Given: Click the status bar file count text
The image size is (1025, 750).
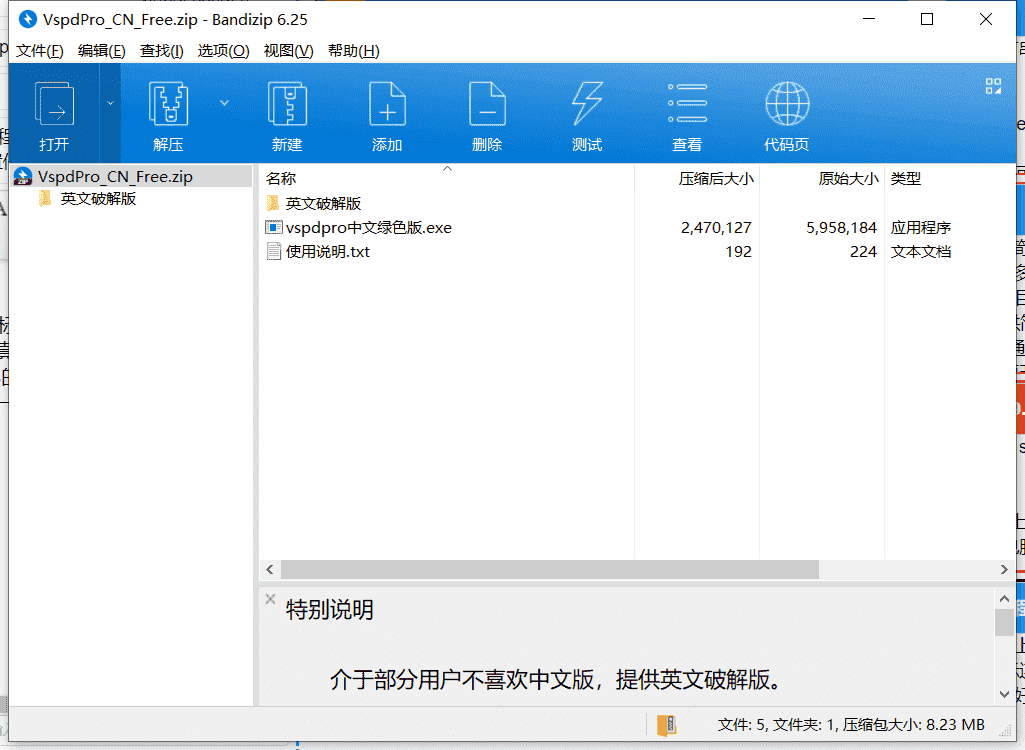Looking at the screenshot, I should click(850, 724).
